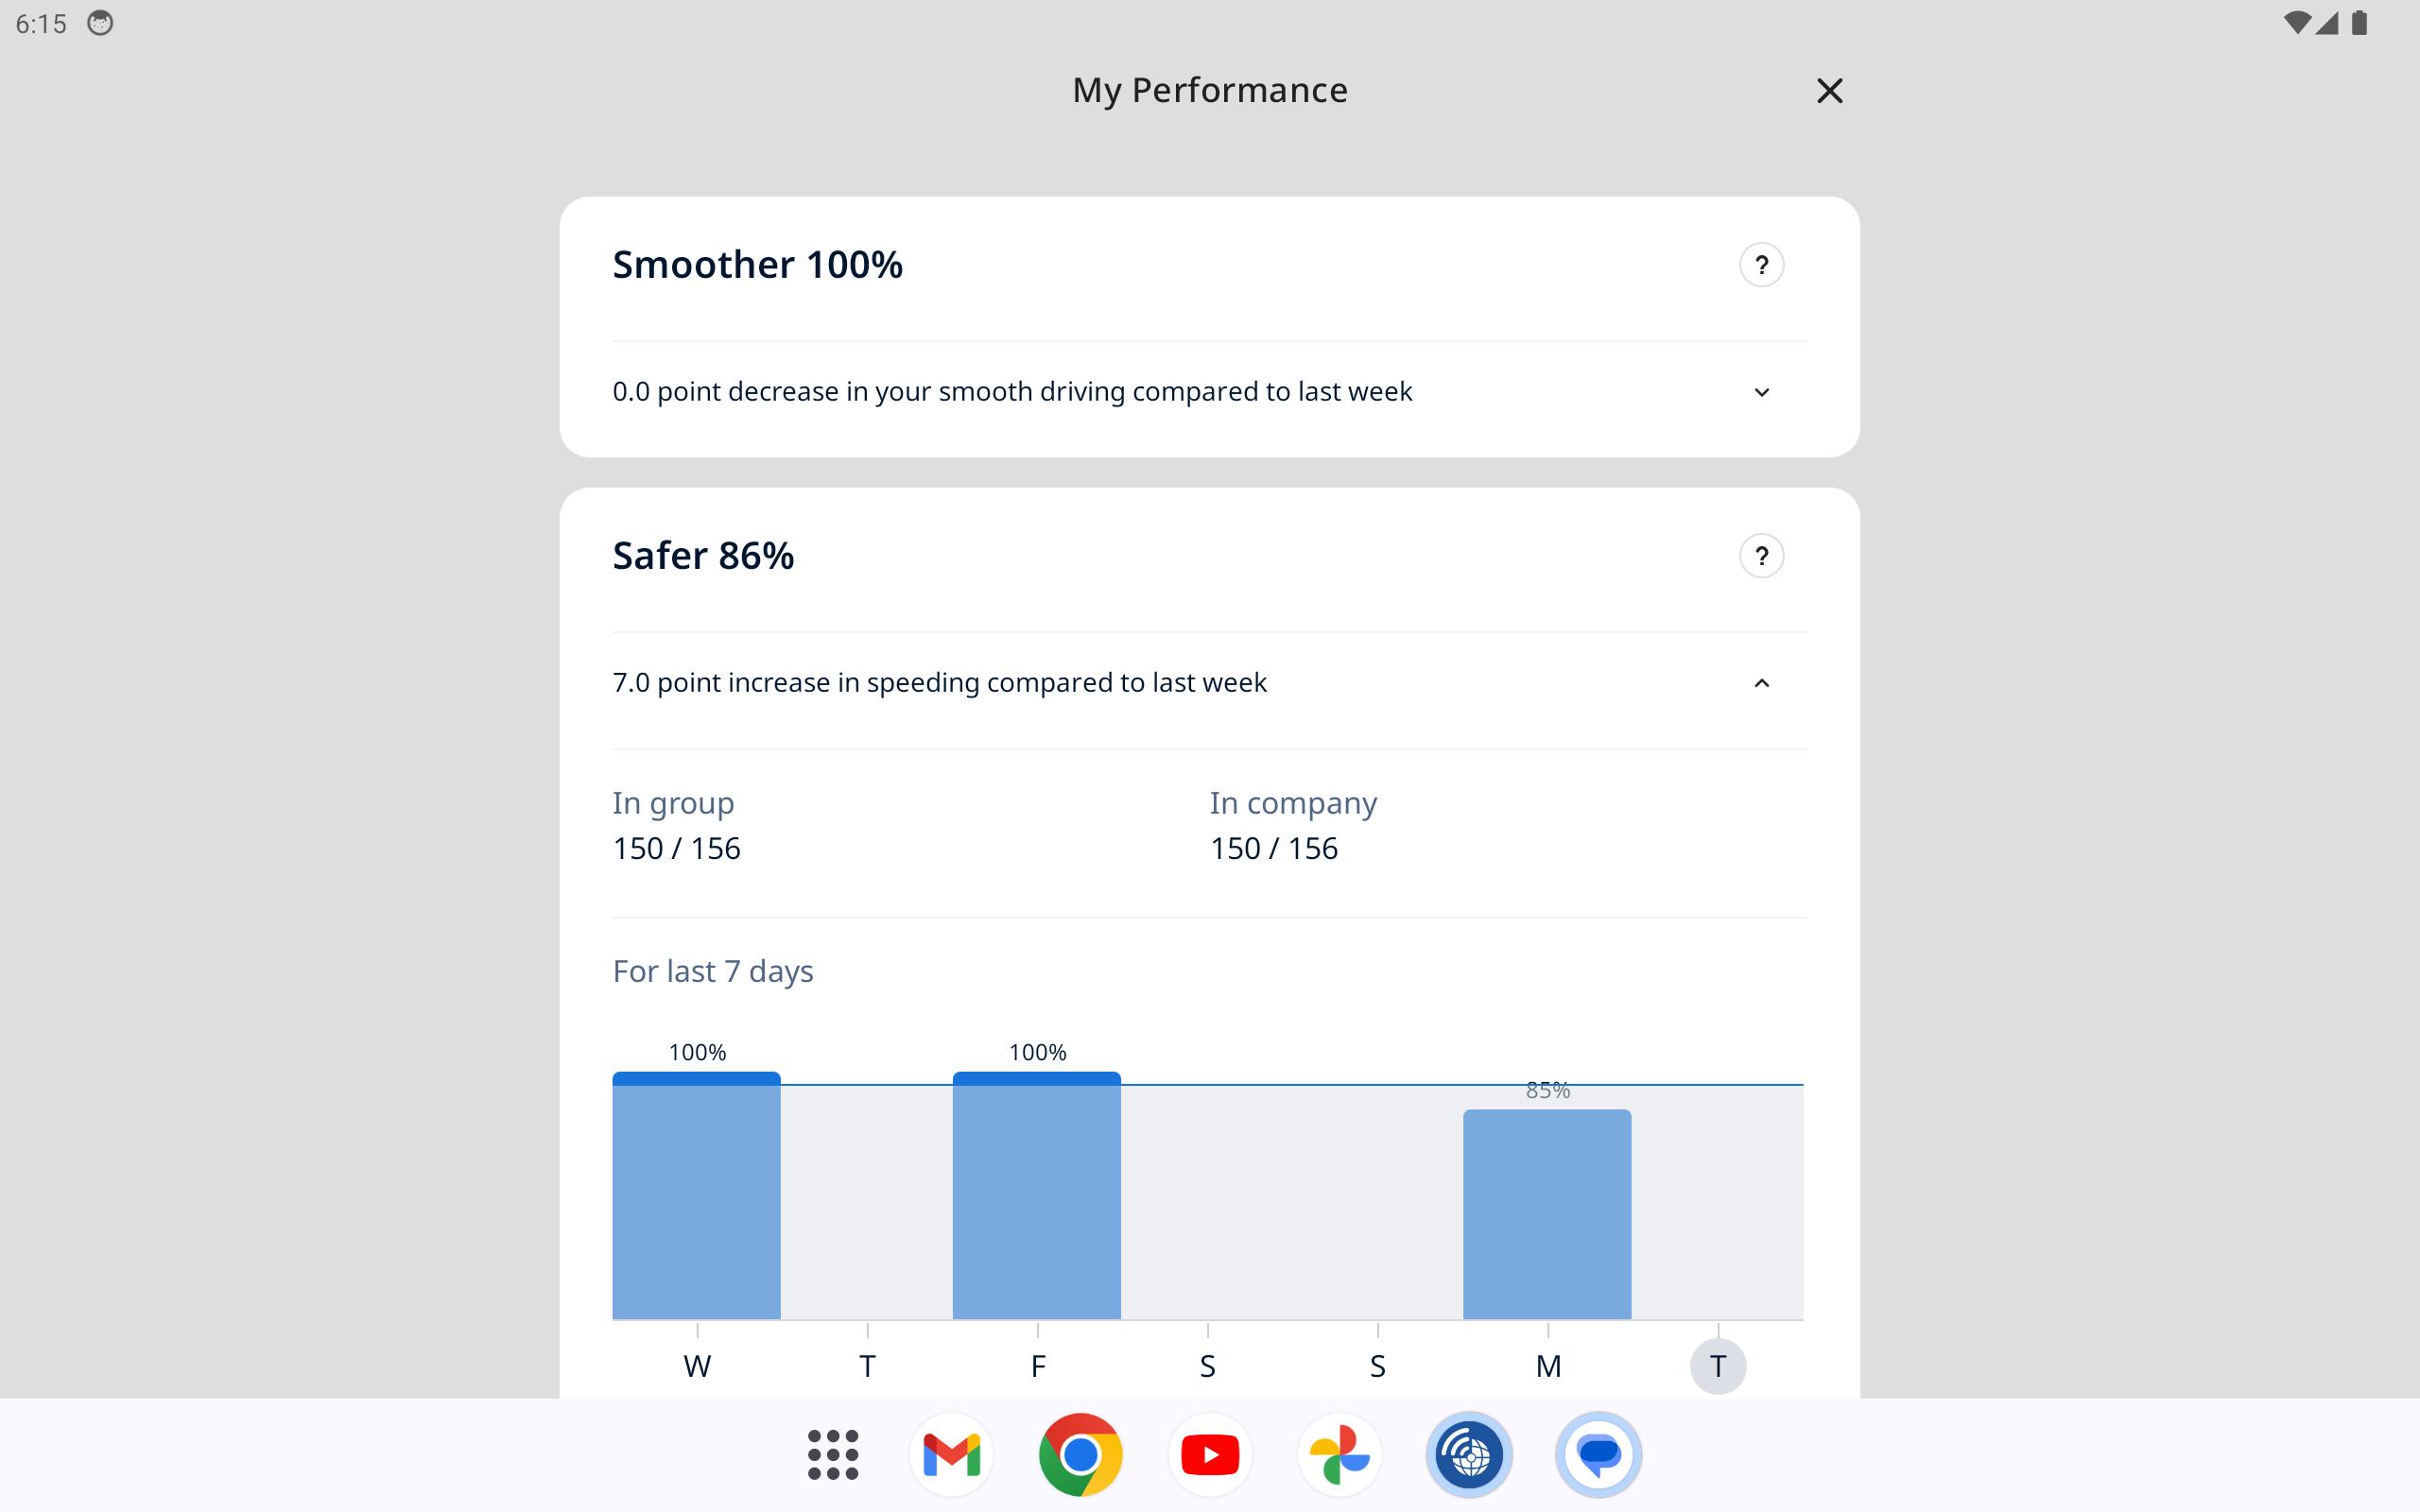Select Monday's 85% bar in chart

click(x=1547, y=1214)
